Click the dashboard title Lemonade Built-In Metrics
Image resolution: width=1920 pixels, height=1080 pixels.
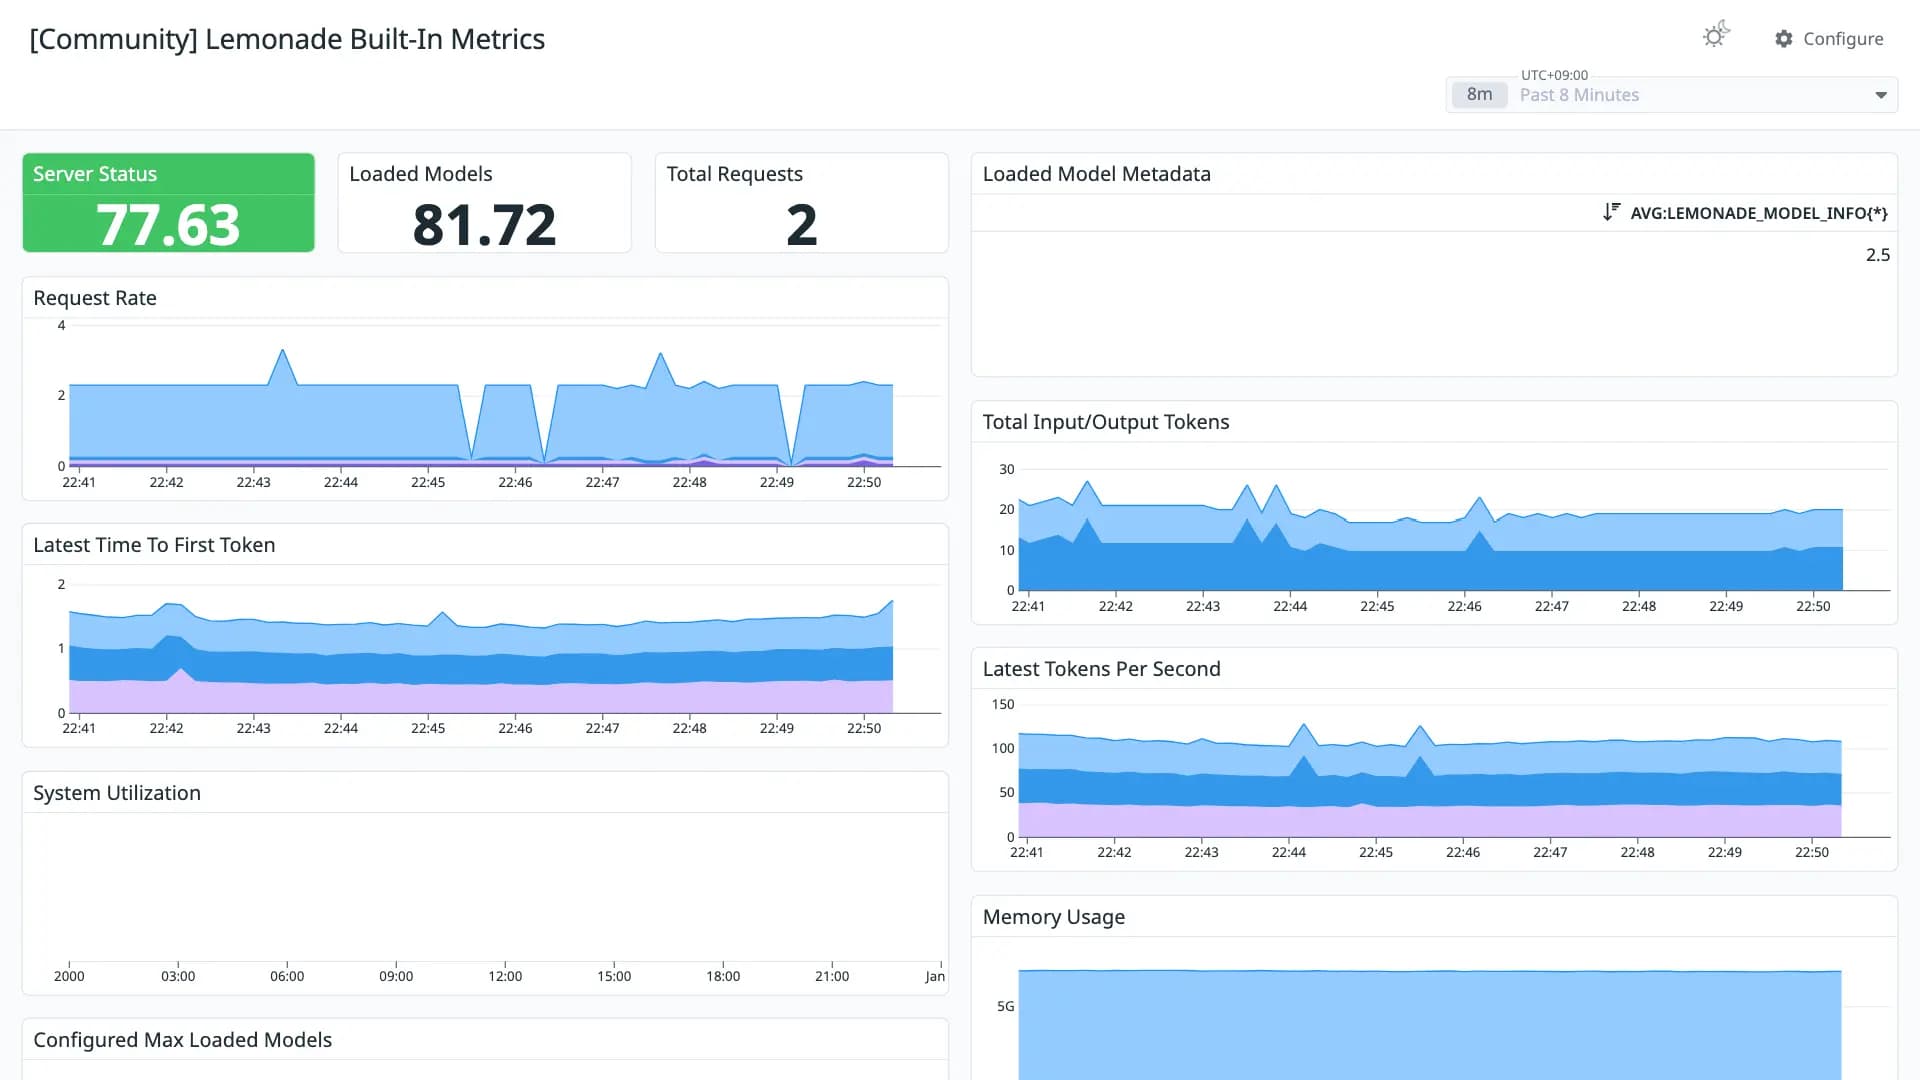click(287, 39)
